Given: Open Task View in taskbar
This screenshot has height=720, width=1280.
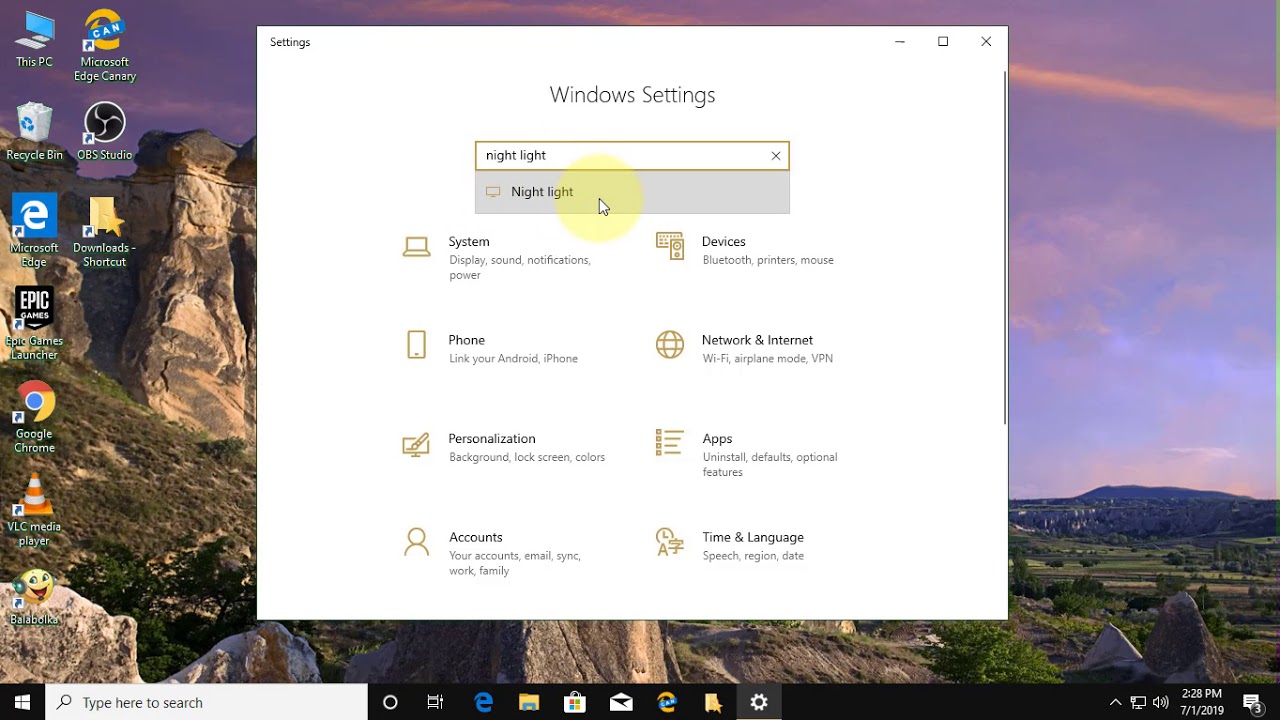Looking at the screenshot, I should (x=435, y=702).
